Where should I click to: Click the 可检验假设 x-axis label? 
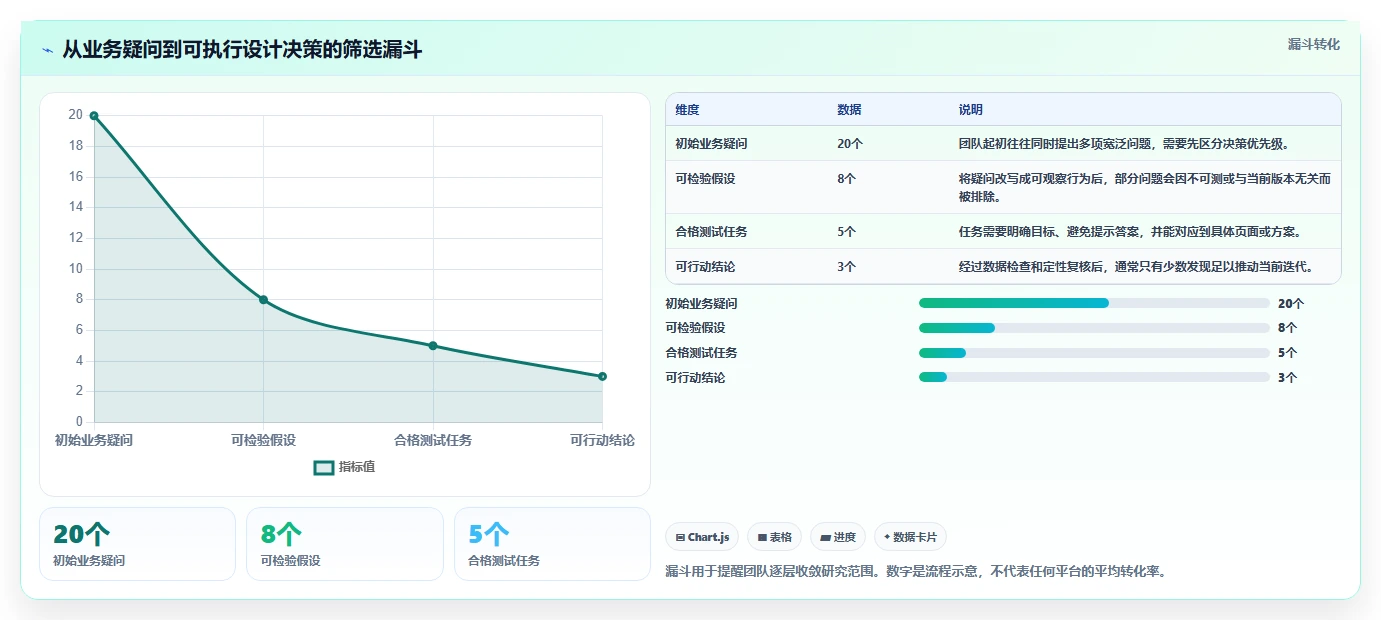263,440
